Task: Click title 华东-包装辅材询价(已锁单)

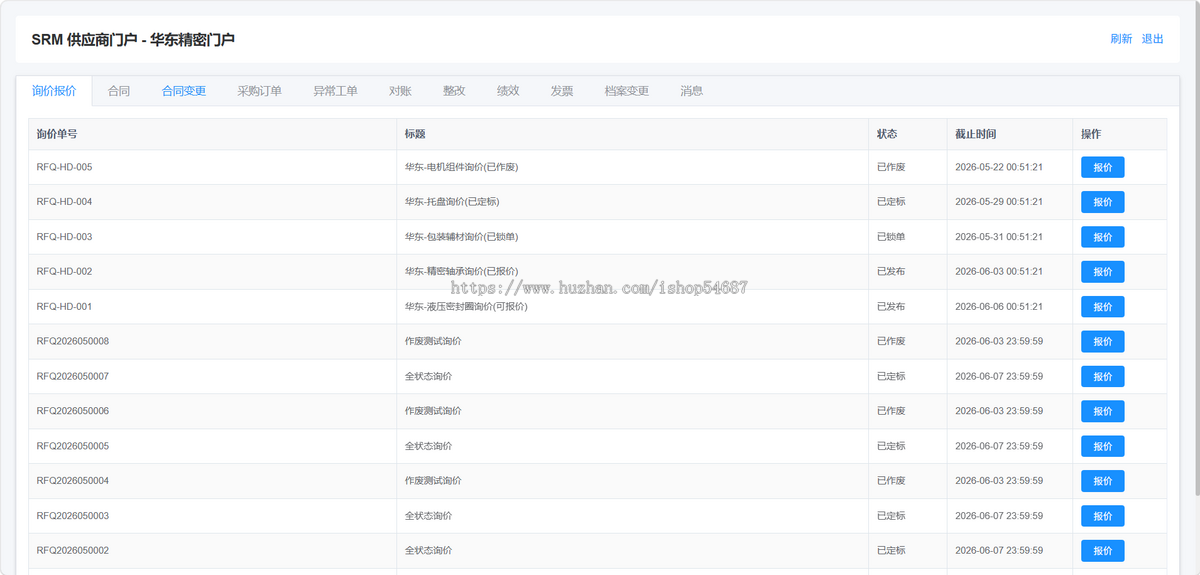Action: [461, 237]
